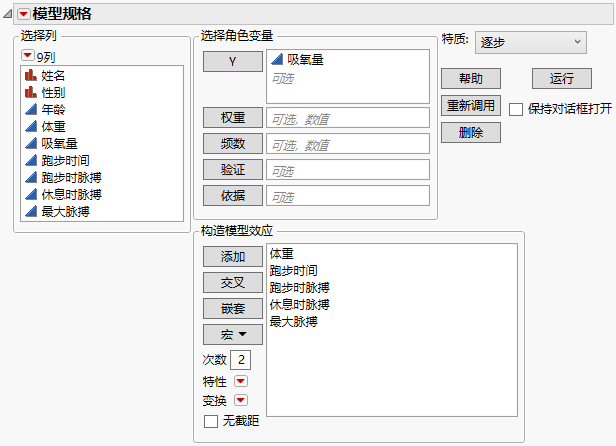The image size is (616, 446).
Task: Select 跑步时脉搏 in the model effects list
Action: coord(299,287)
